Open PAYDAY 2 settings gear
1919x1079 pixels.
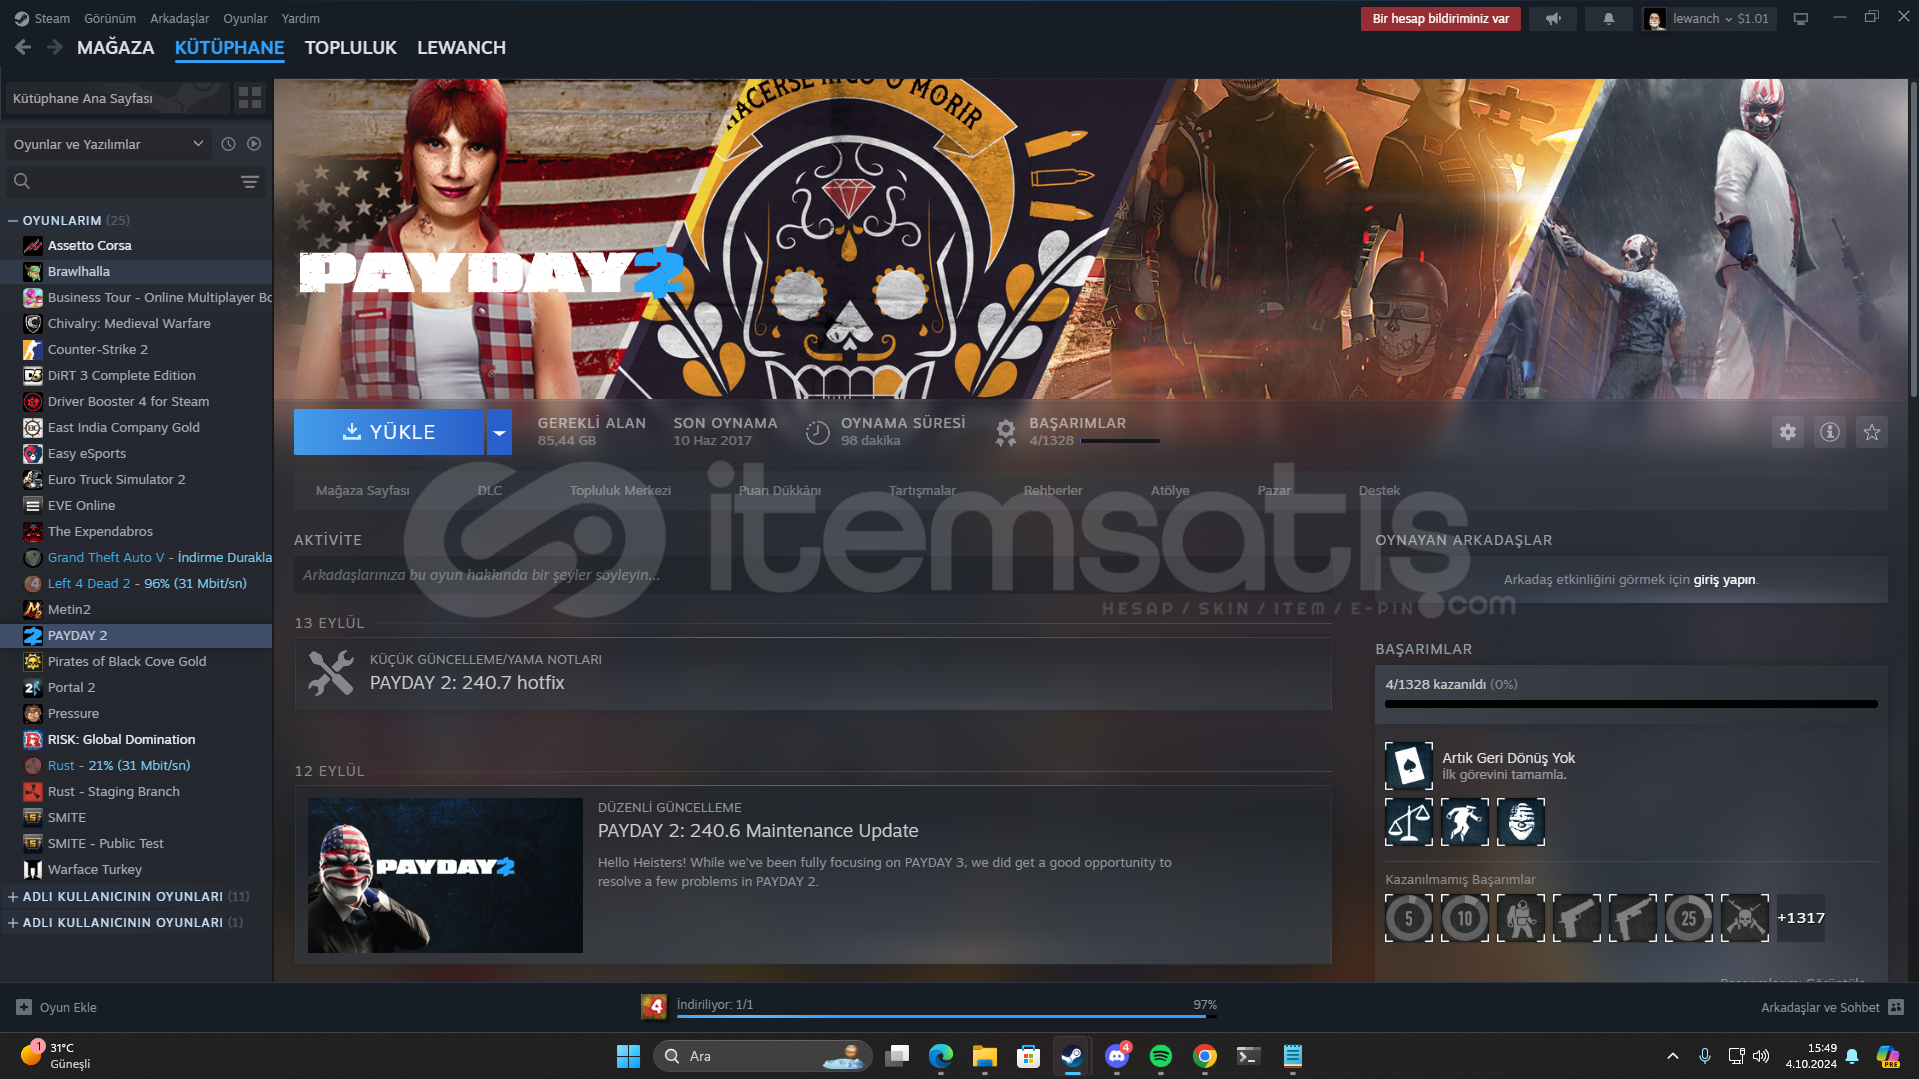pos(1788,432)
